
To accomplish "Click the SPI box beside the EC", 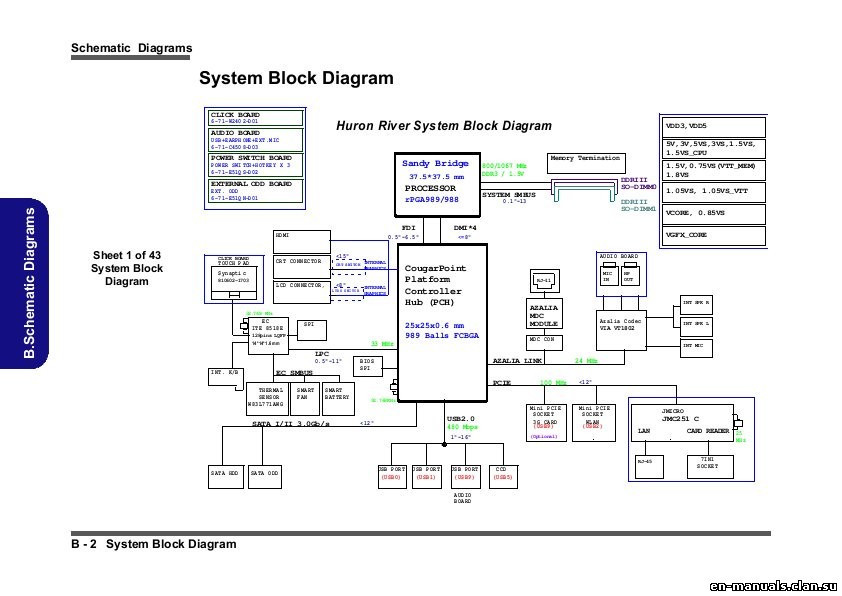I will (312, 330).
